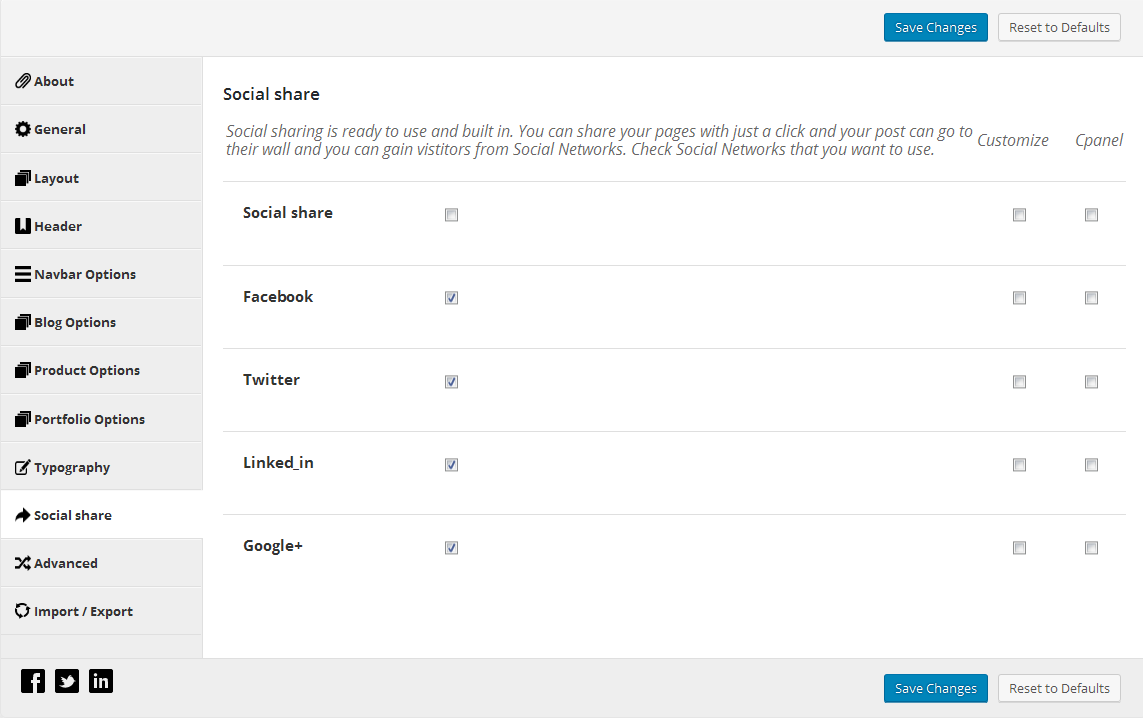Tick Cpanel checkbox in Google+ row

click(1091, 547)
